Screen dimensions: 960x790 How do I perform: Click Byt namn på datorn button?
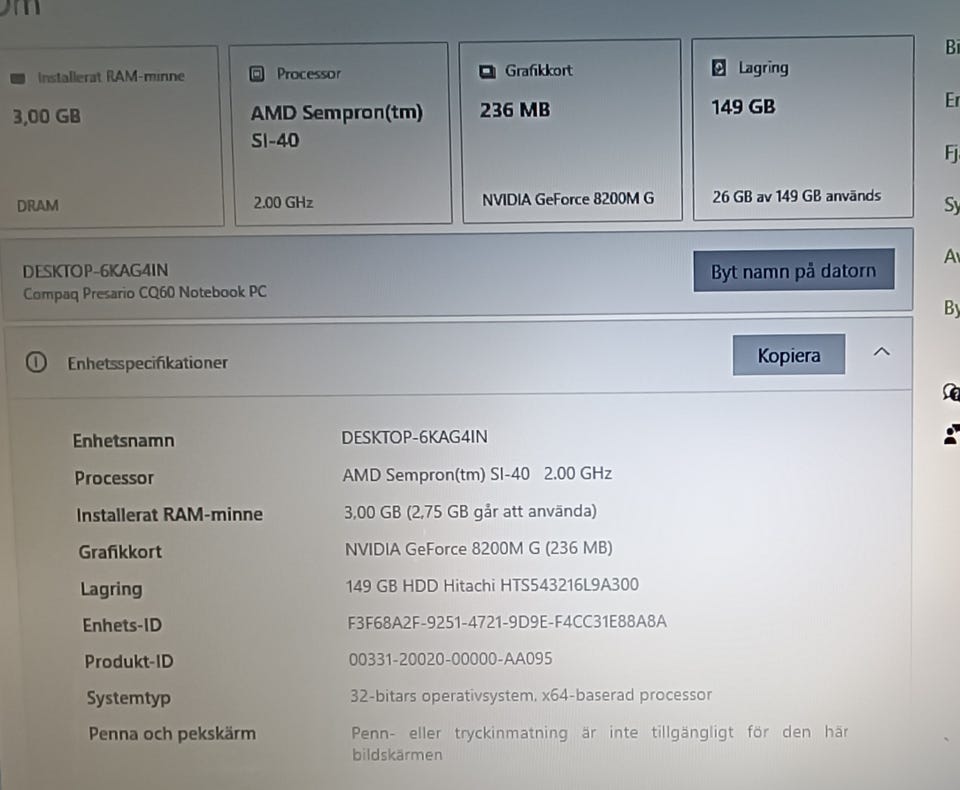[793, 270]
